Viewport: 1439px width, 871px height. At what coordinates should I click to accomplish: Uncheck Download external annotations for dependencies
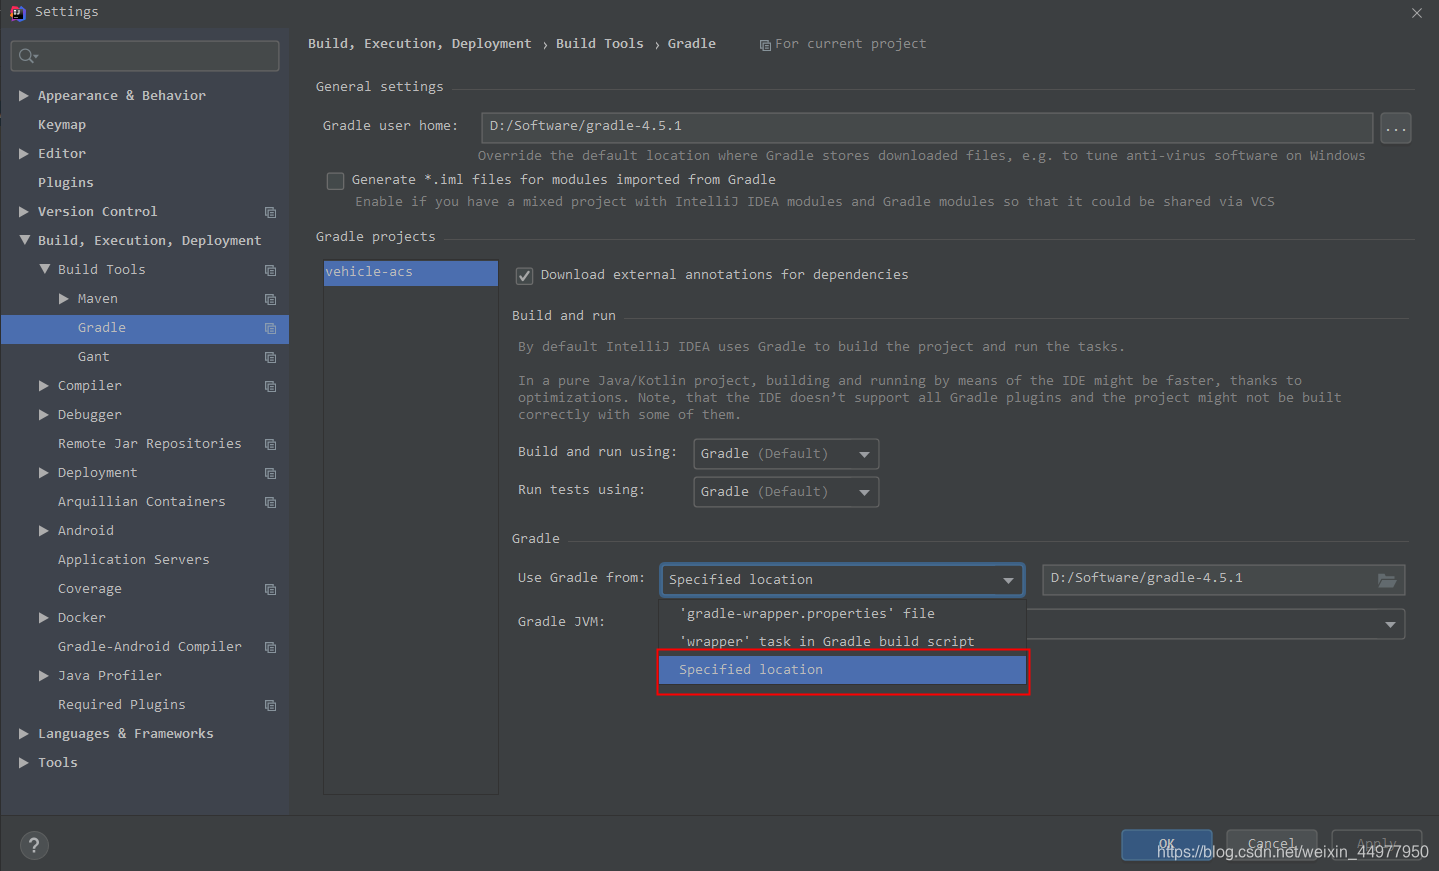pyautogui.click(x=524, y=276)
